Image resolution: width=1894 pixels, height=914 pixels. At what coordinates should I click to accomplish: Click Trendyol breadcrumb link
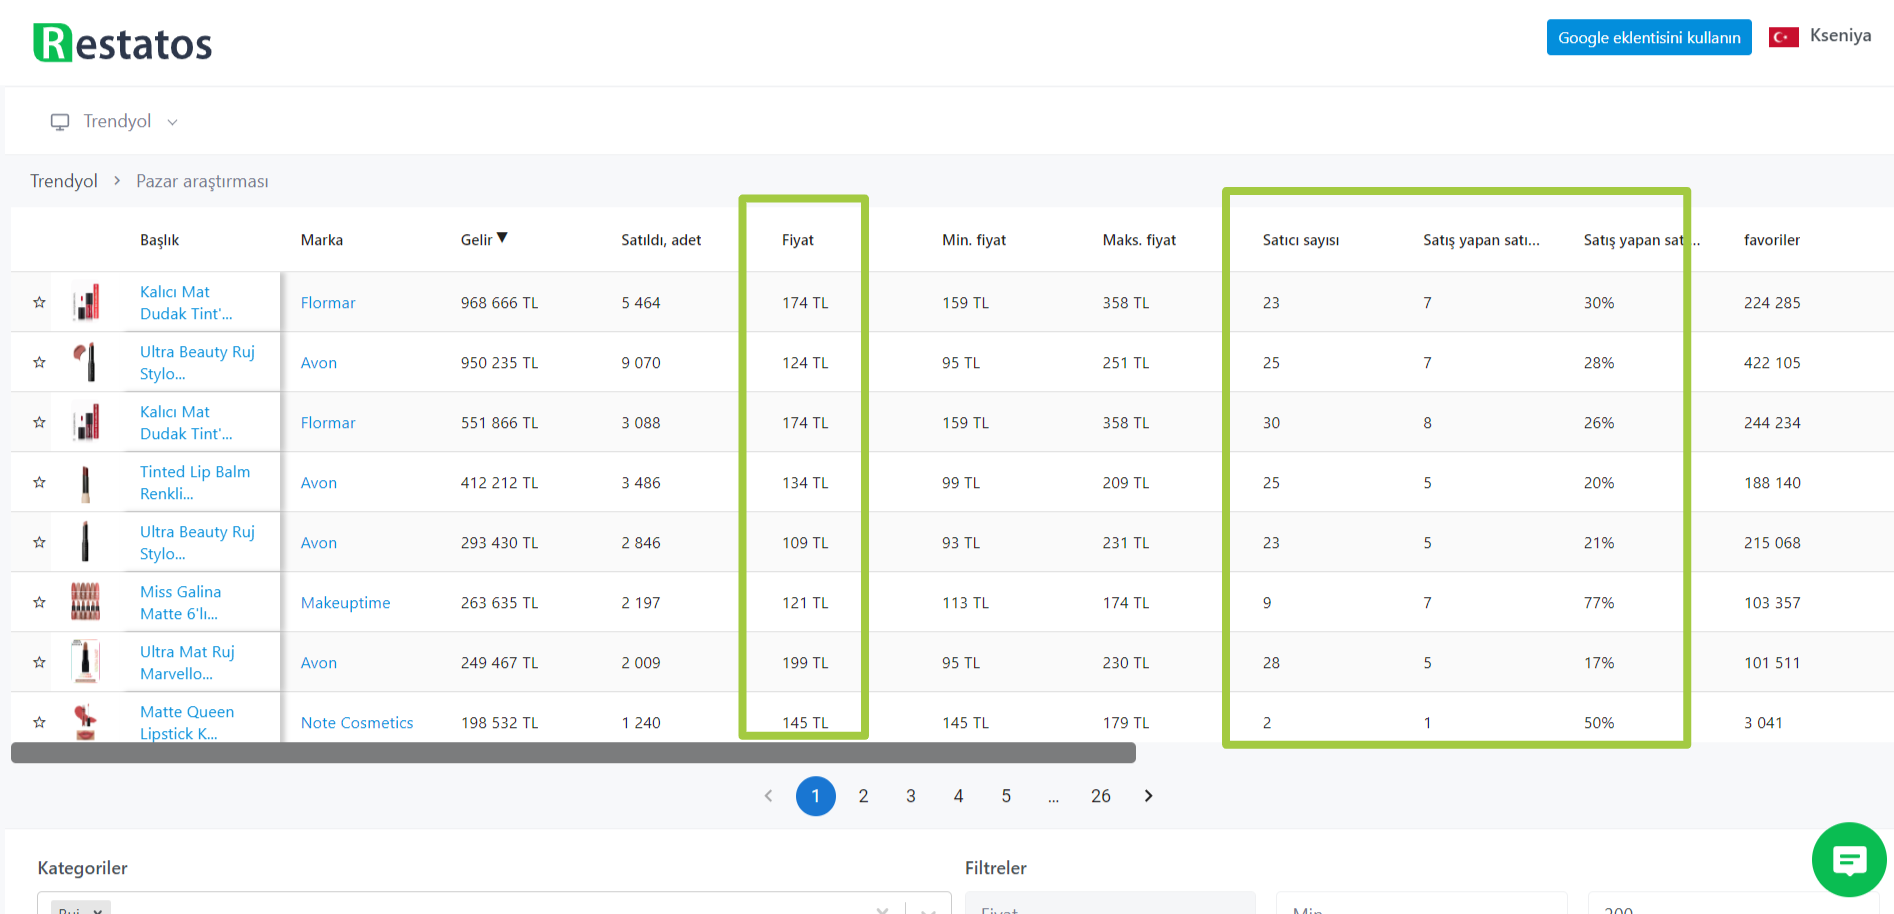point(64,181)
